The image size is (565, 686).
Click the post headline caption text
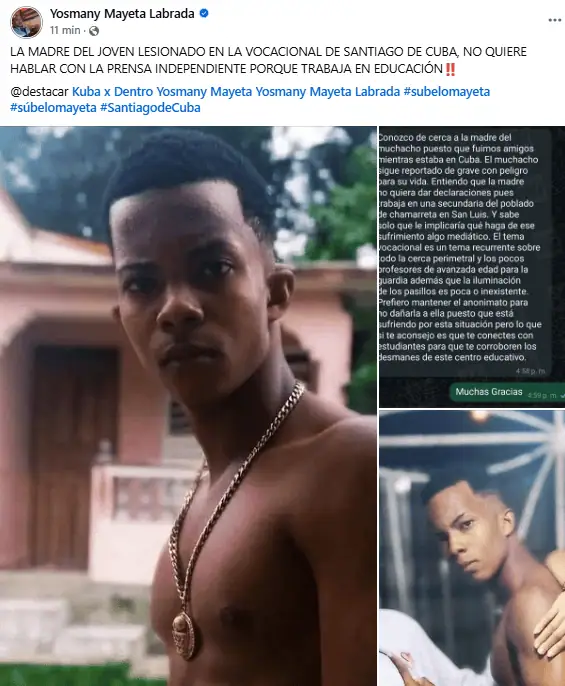coord(268,60)
